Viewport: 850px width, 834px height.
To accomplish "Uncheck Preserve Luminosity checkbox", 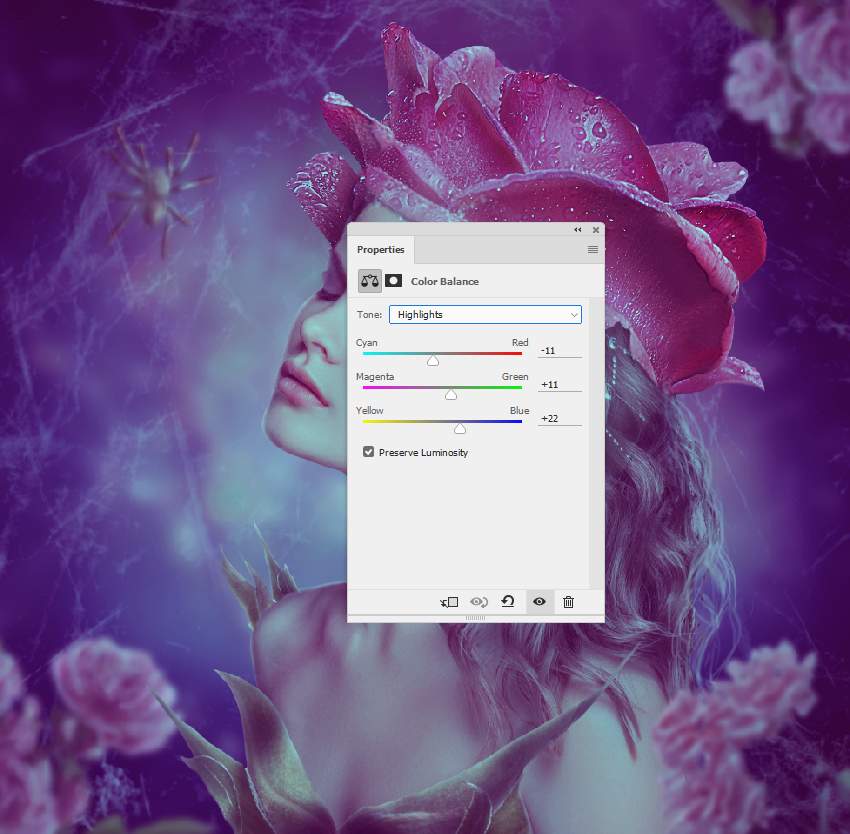I will pos(369,452).
